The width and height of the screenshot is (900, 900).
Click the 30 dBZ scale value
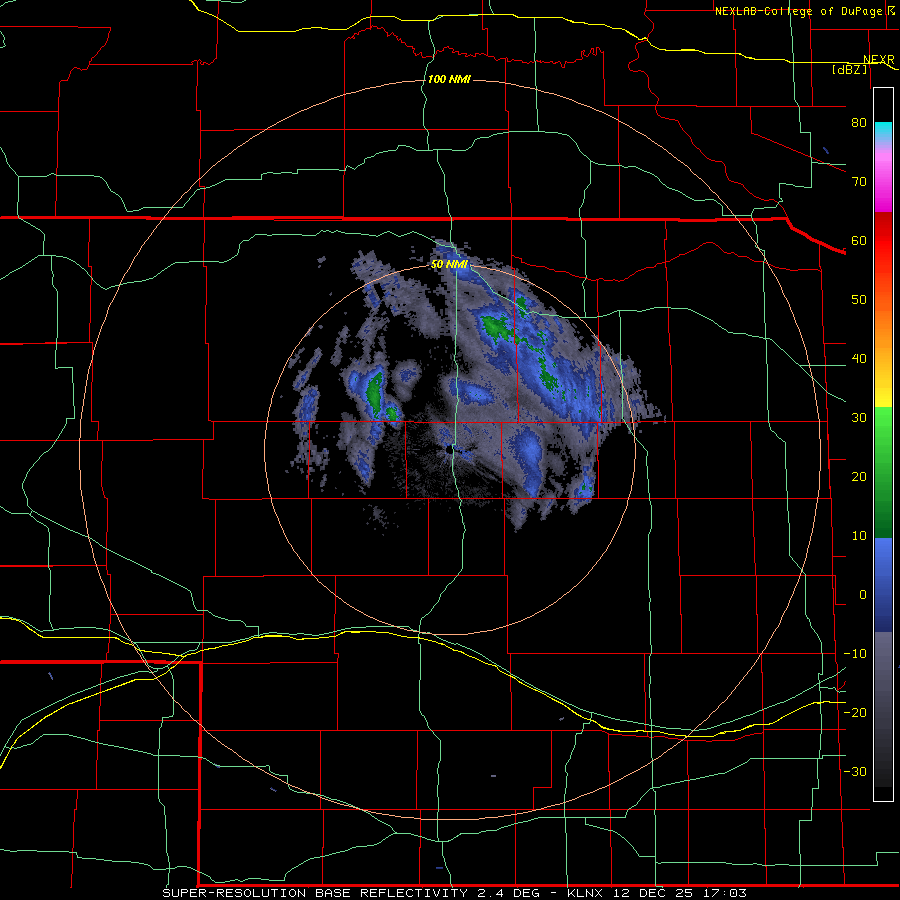(x=859, y=417)
